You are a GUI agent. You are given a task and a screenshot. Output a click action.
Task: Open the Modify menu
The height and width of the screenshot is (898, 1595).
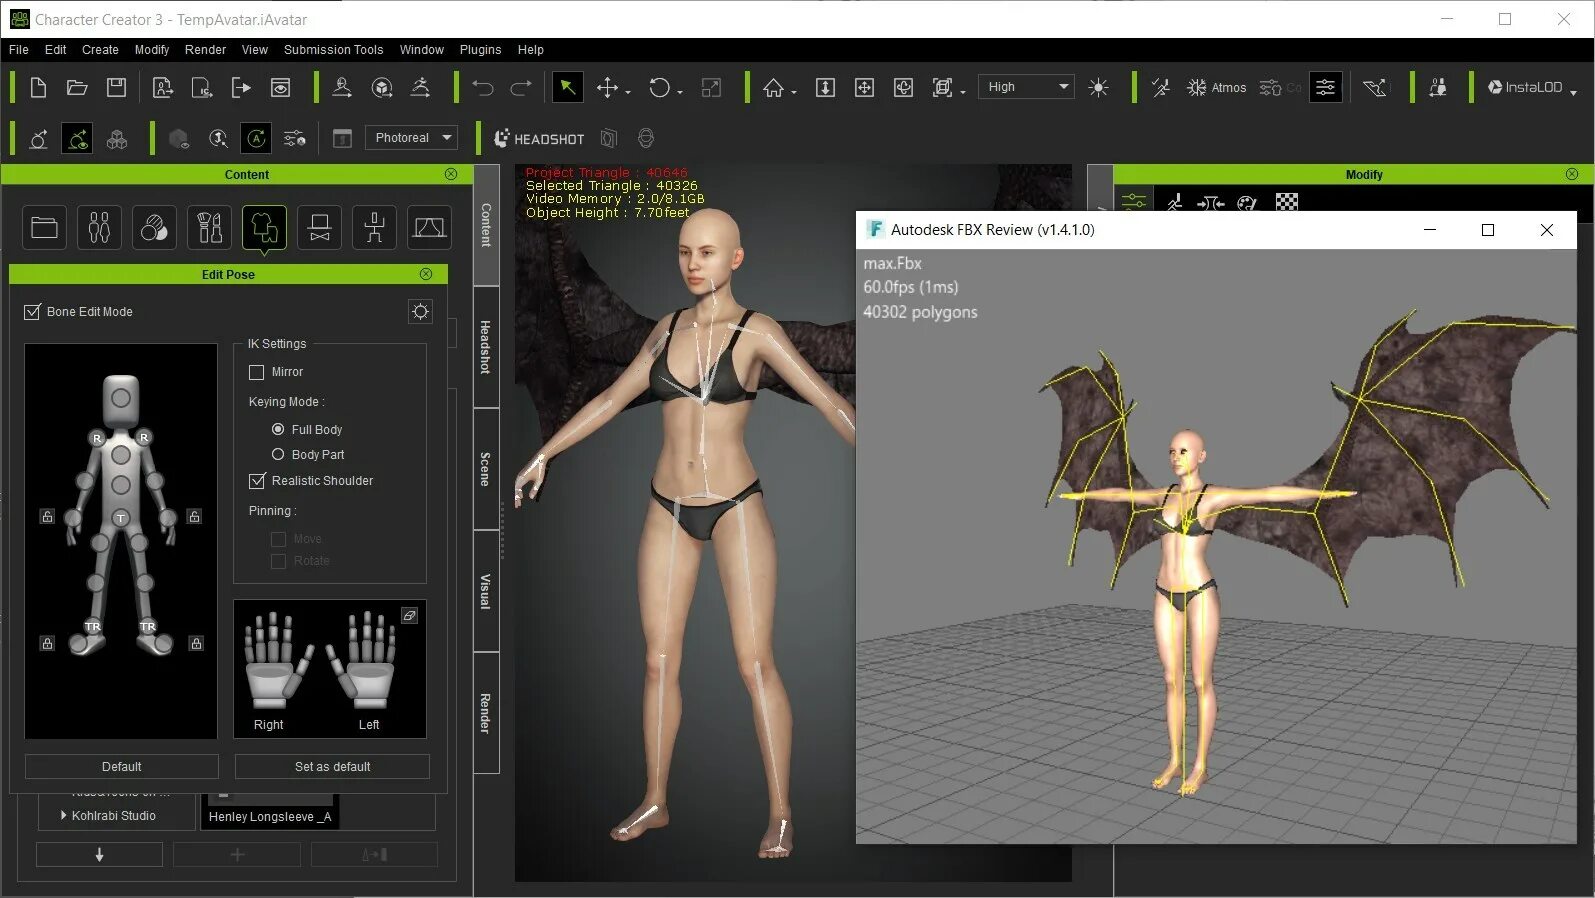[x=152, y=50]
